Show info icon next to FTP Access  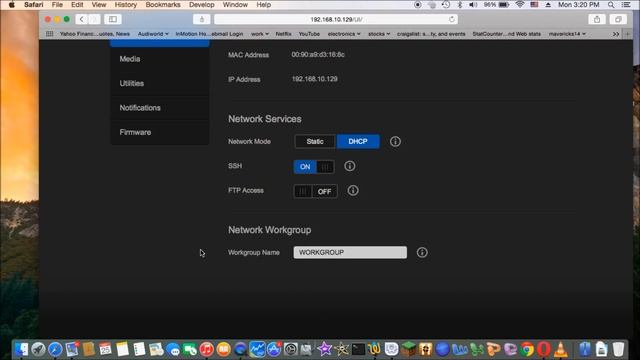point(353,191)
